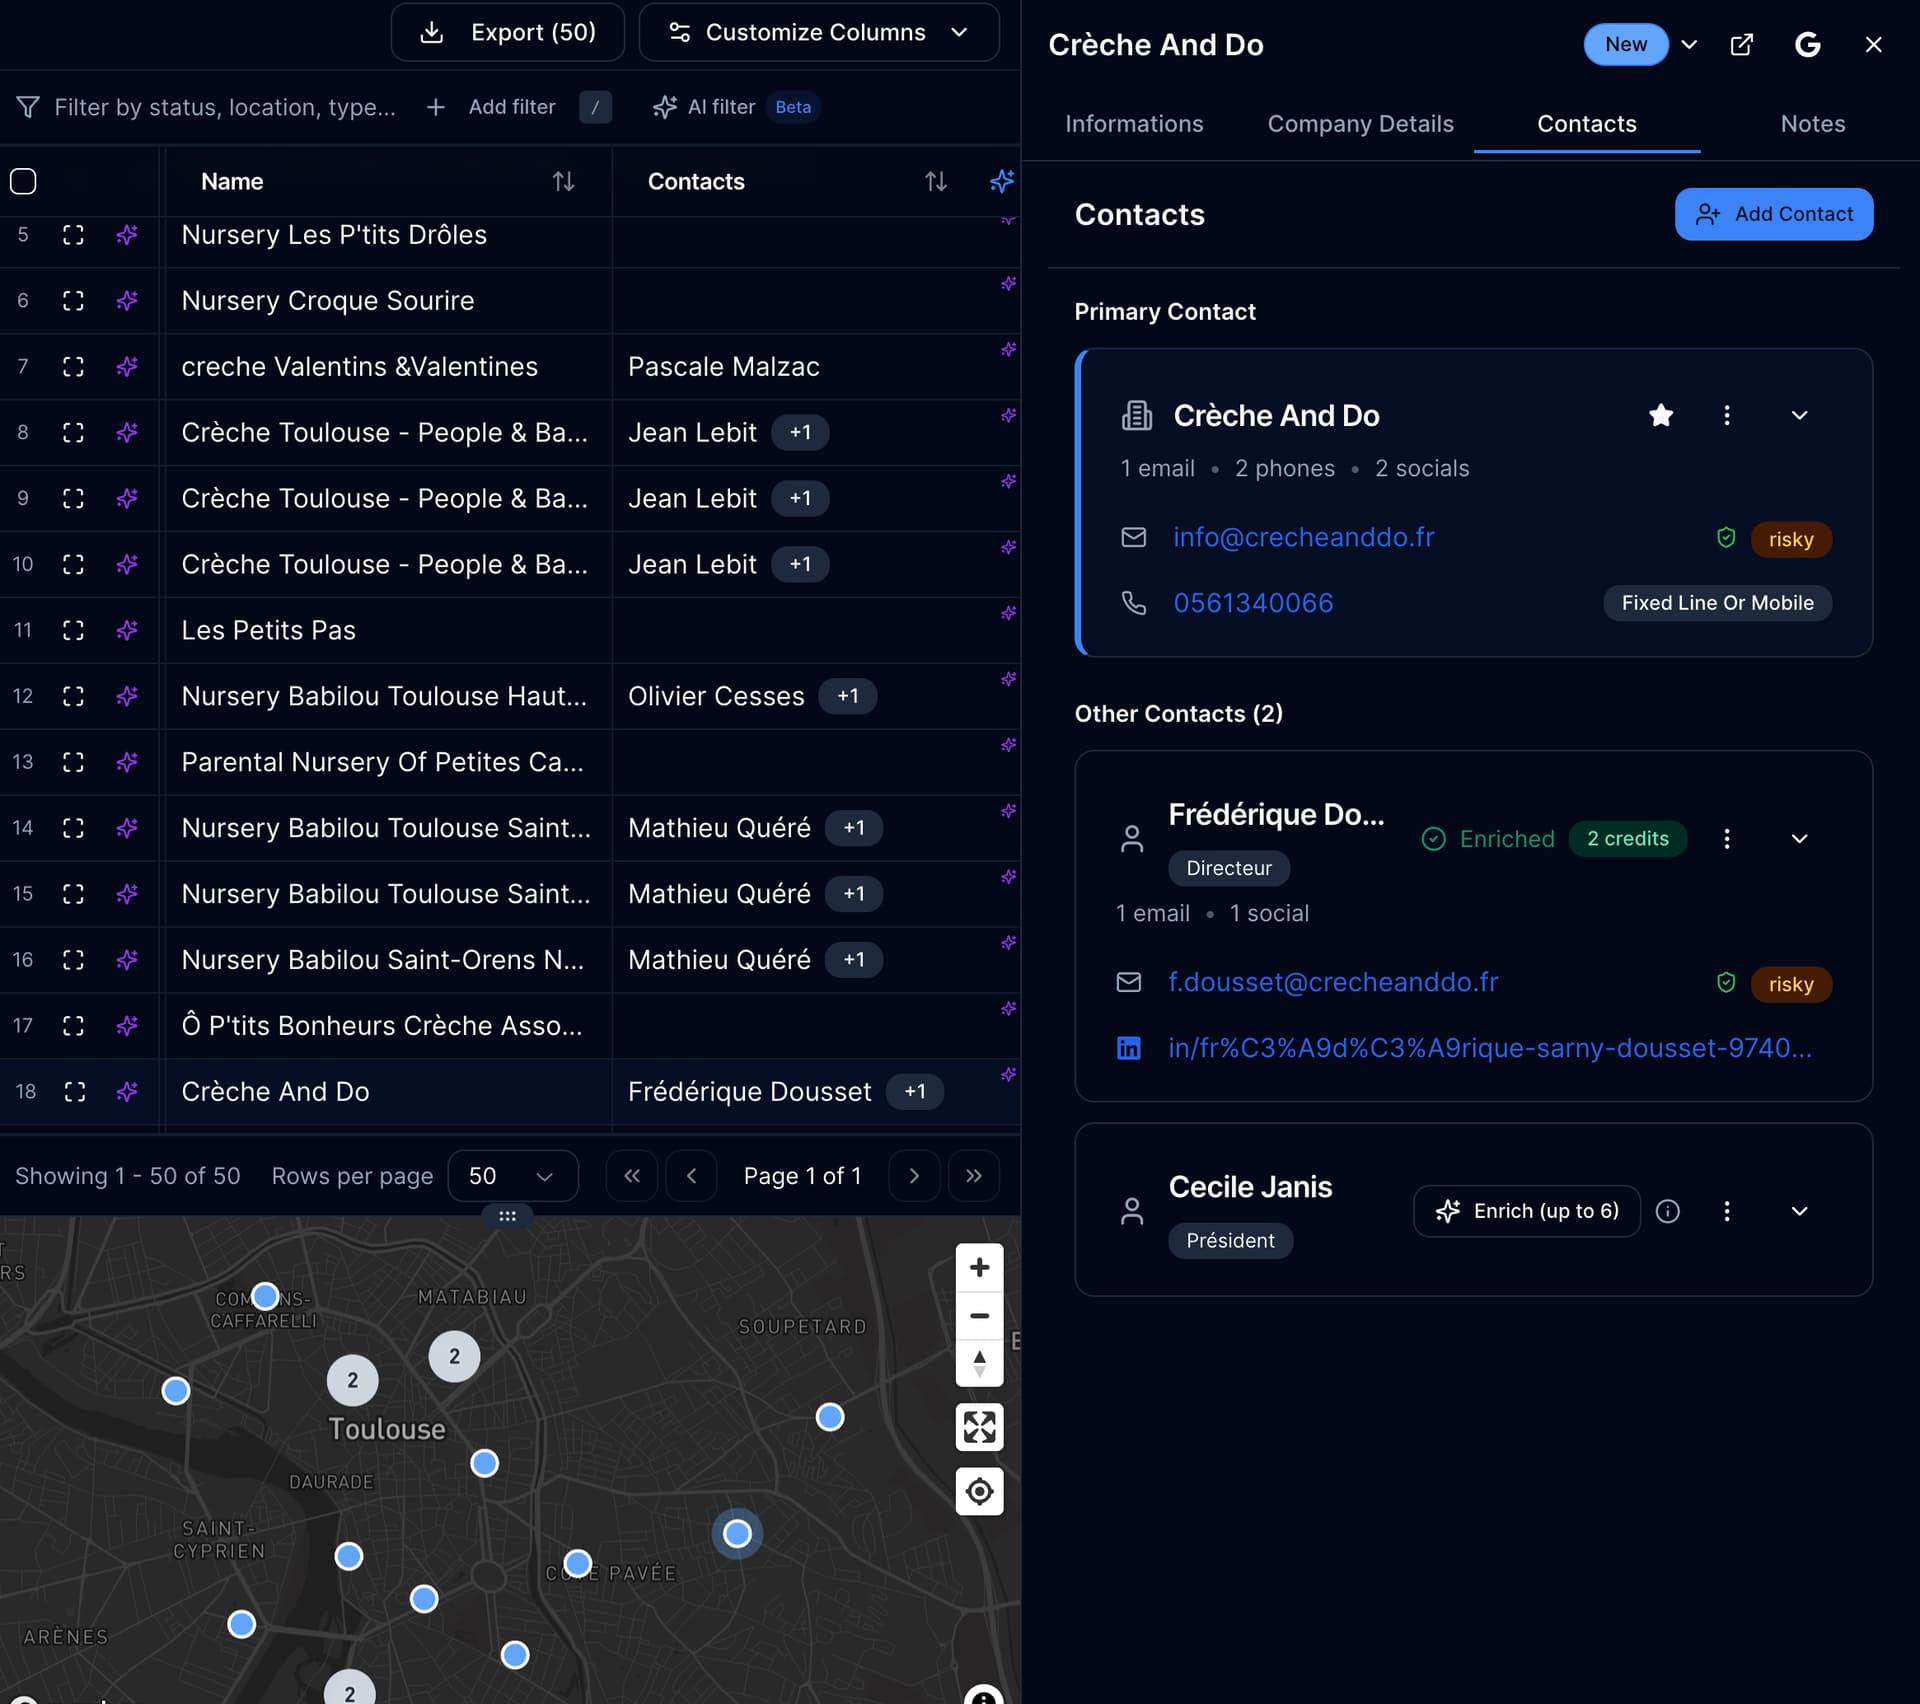This screenshot has width=1920, height=1704.
Task: Sort Contacts column toggle arrows
Action: [x=935, y=181]
